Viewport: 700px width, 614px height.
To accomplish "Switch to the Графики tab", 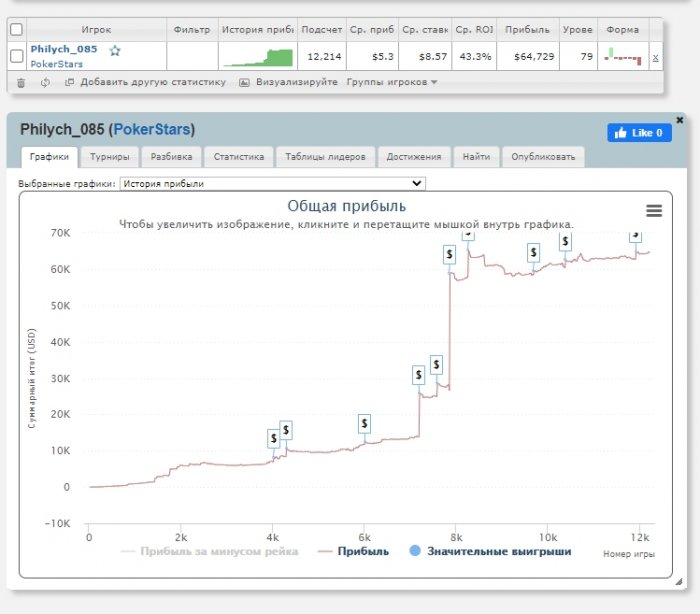I will point(49,157).
